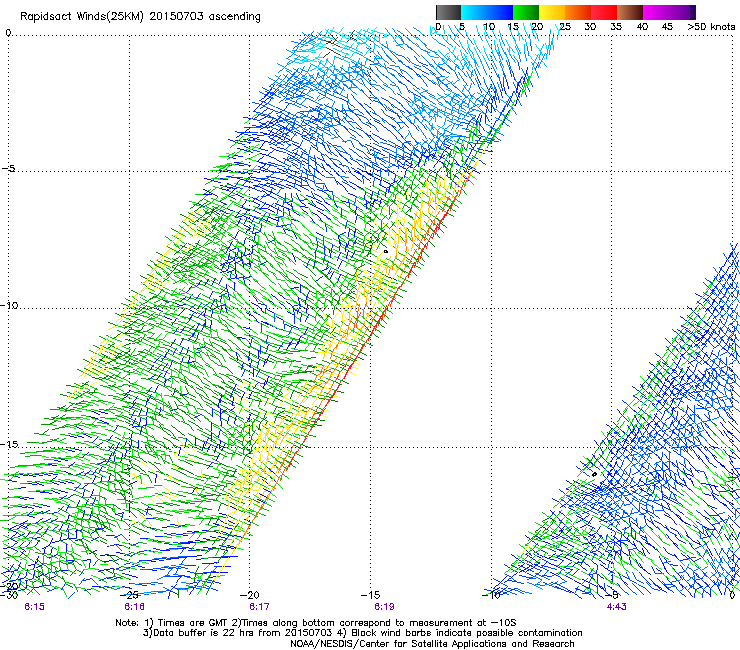Click the longitude label '-15' on bottom axis
Screen dimensions: 740x650
(x=370, y=595)
